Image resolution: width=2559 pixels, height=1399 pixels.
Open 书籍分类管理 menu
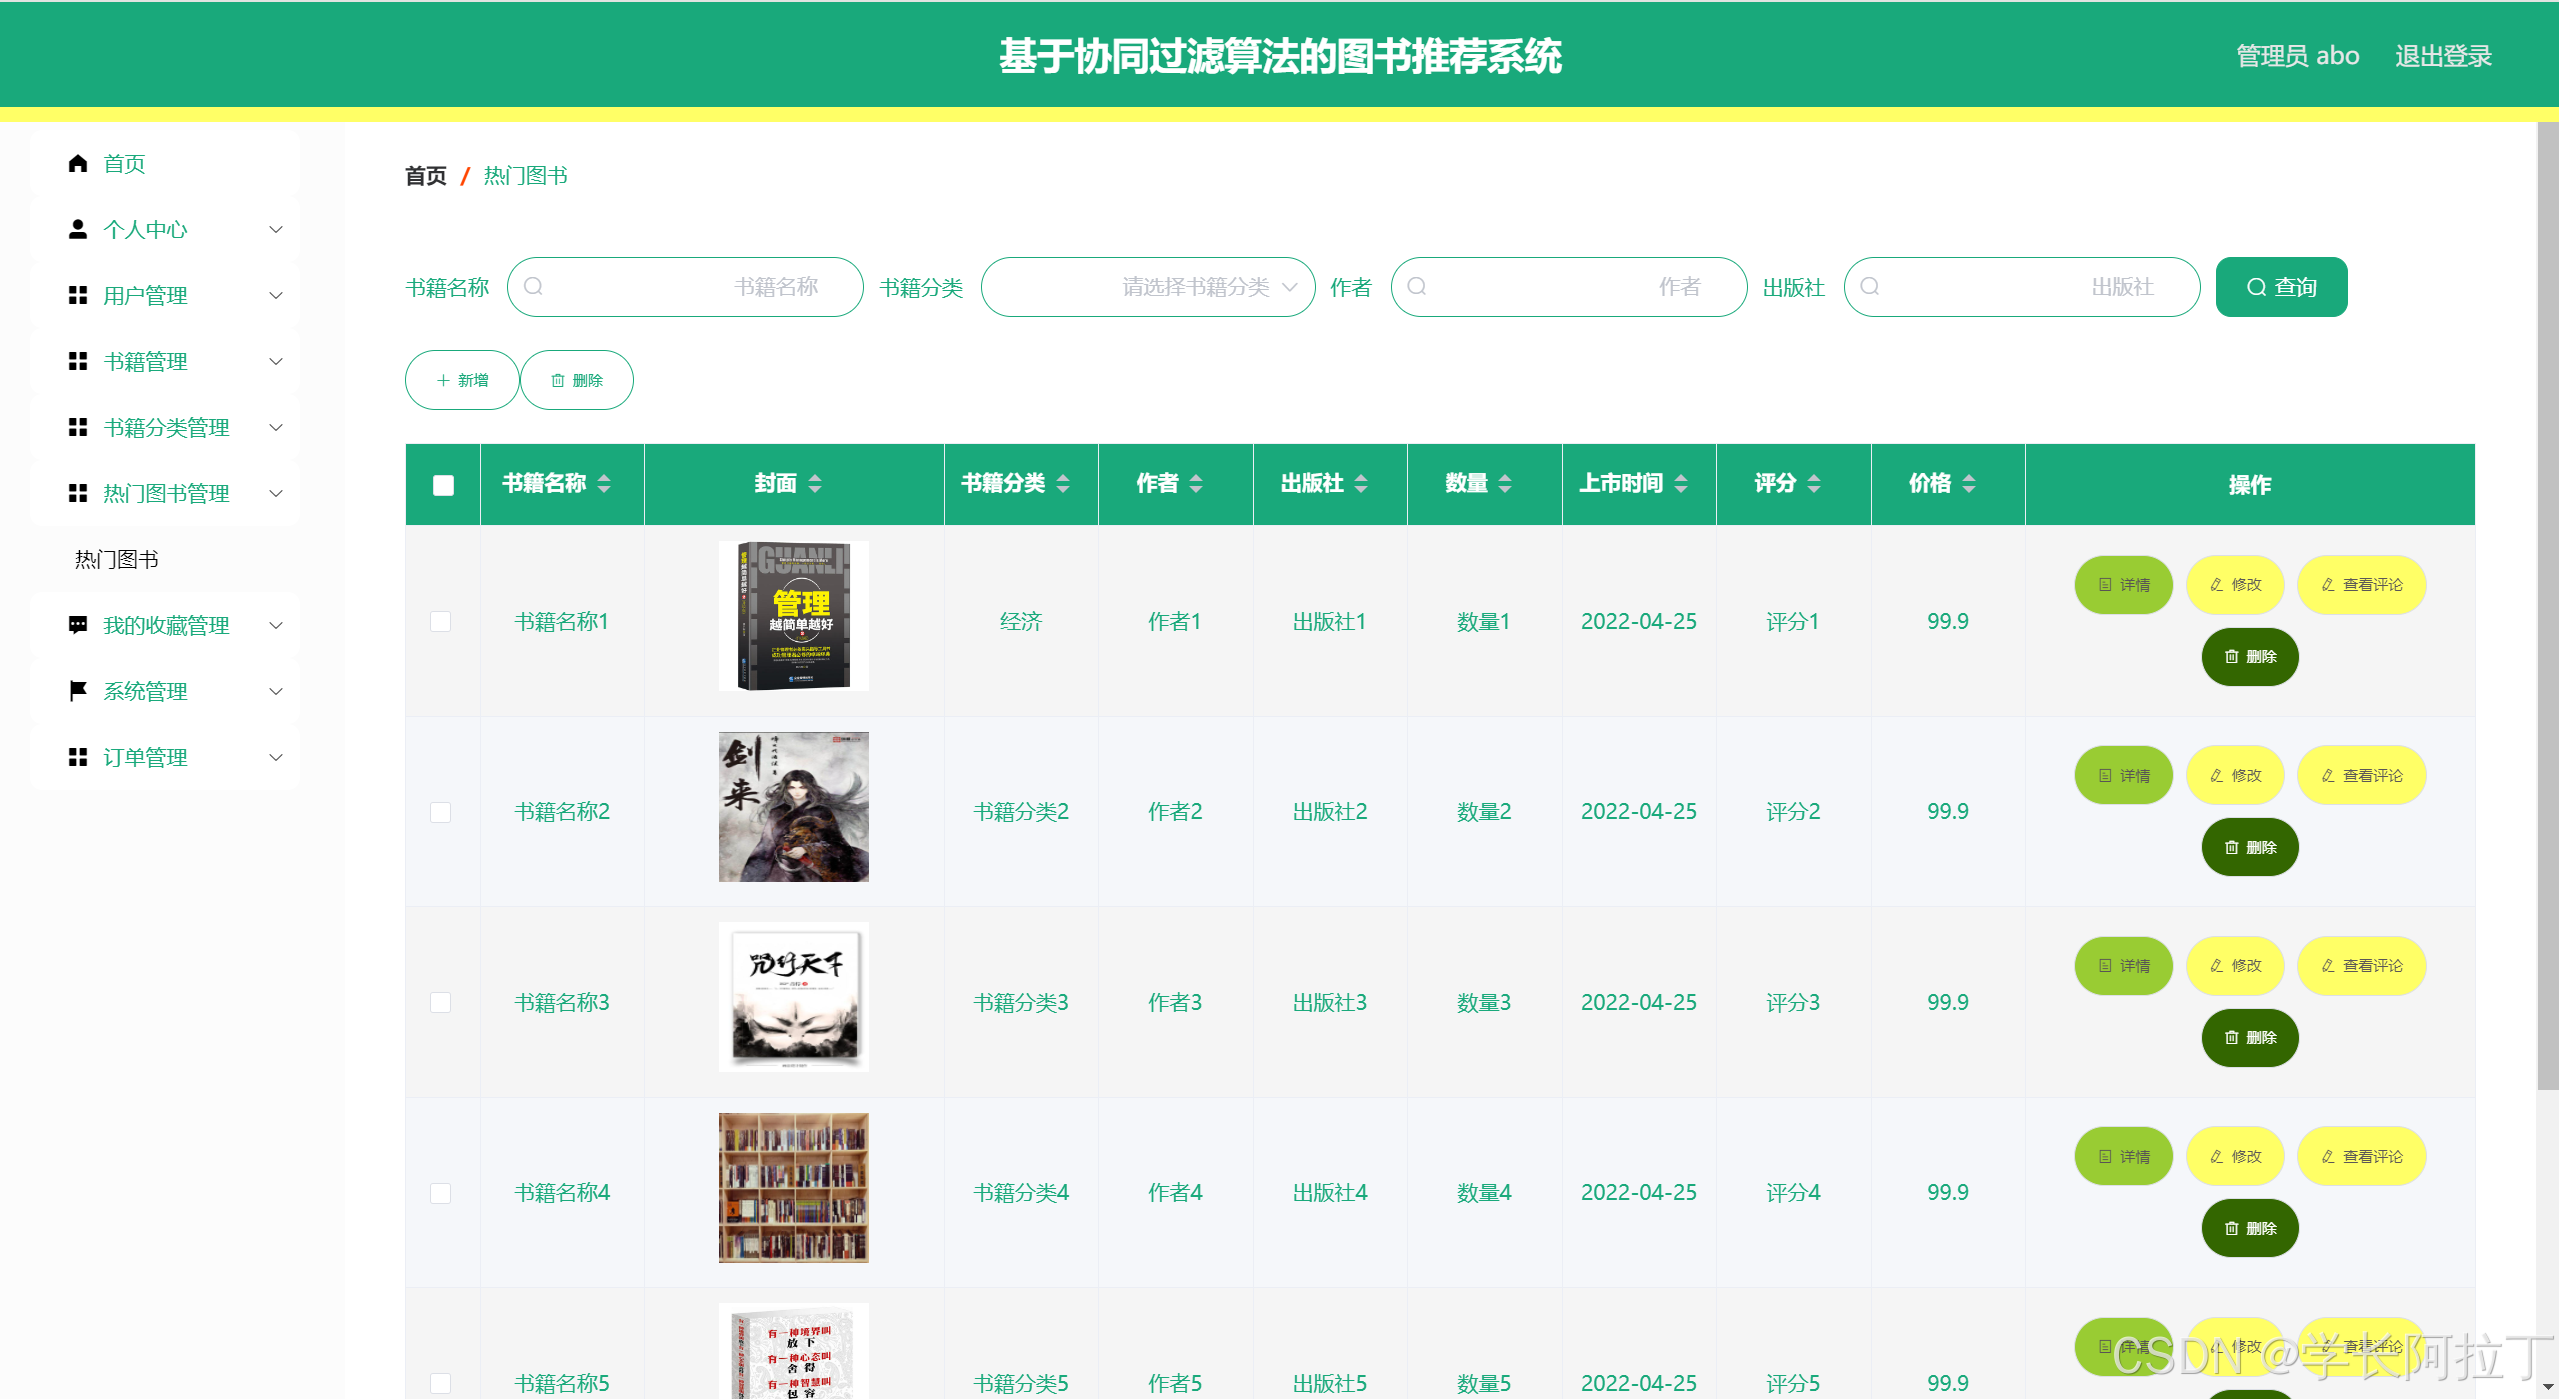(x=165, y=427)
